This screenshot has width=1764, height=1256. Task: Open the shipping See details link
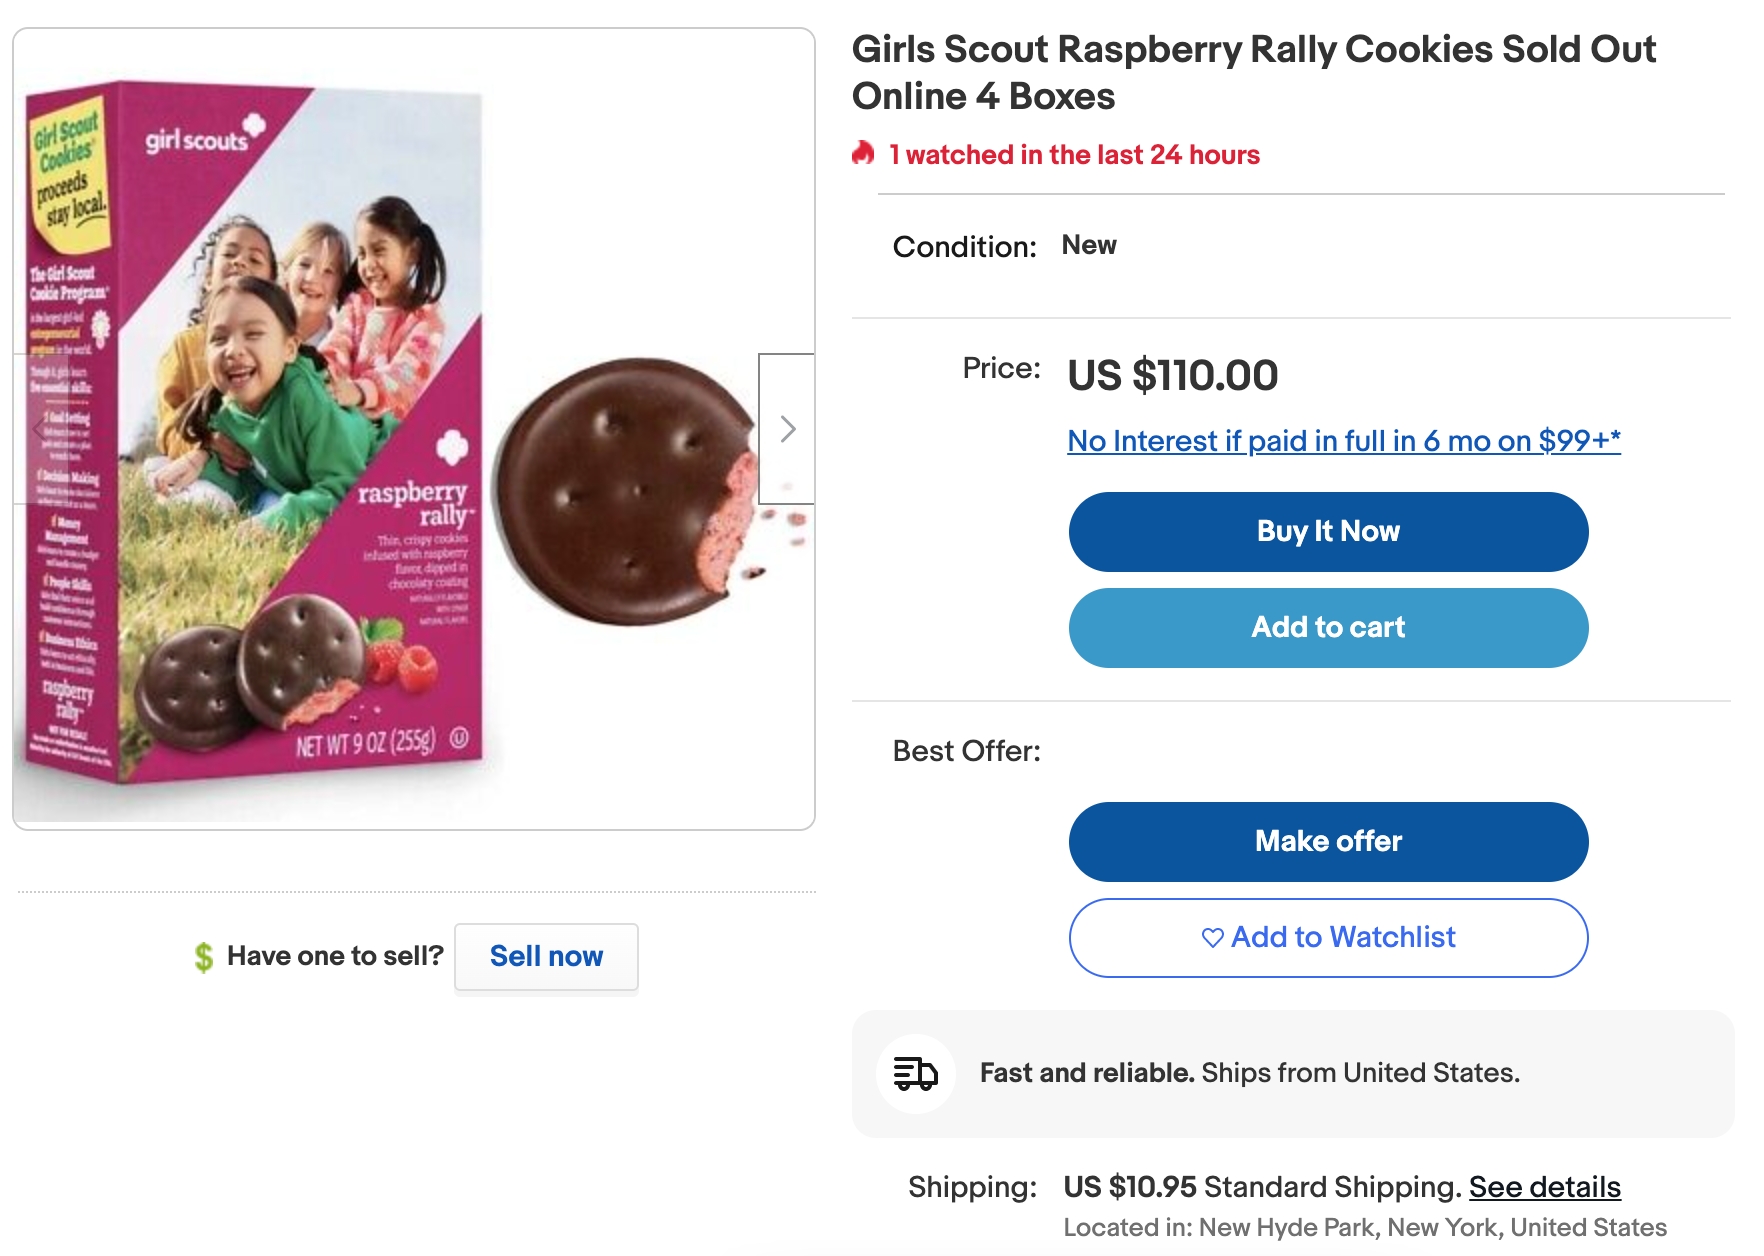pos(1544,1187)
